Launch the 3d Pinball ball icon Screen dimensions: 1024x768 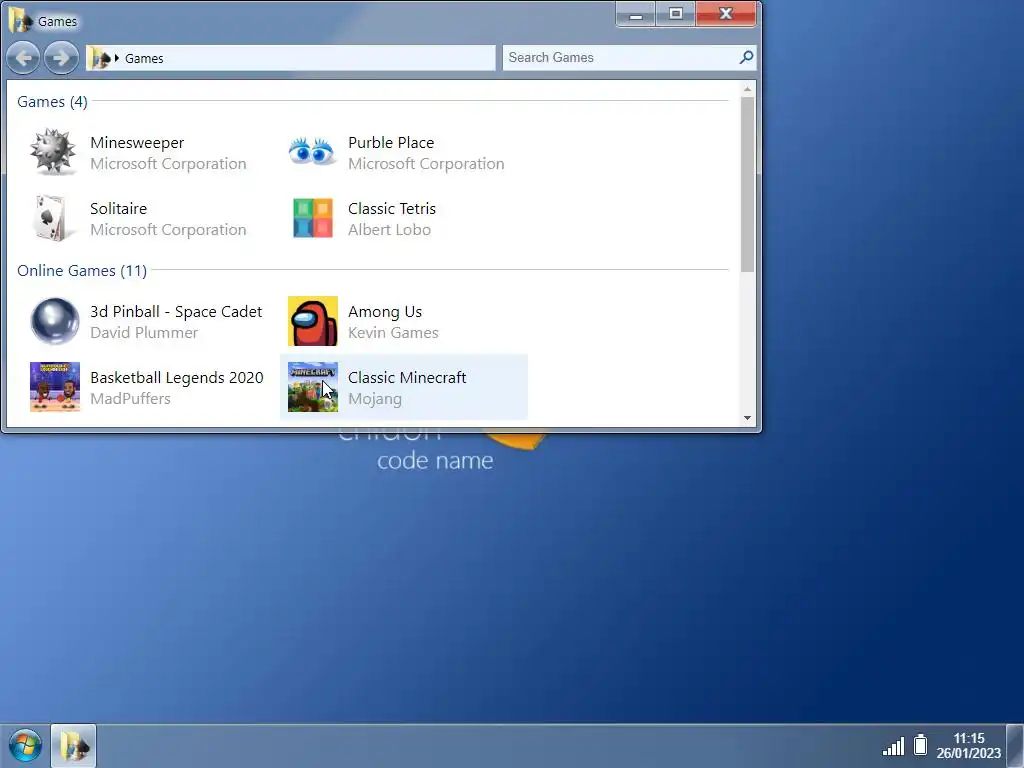pyautogui.click(x=55, y=321)
